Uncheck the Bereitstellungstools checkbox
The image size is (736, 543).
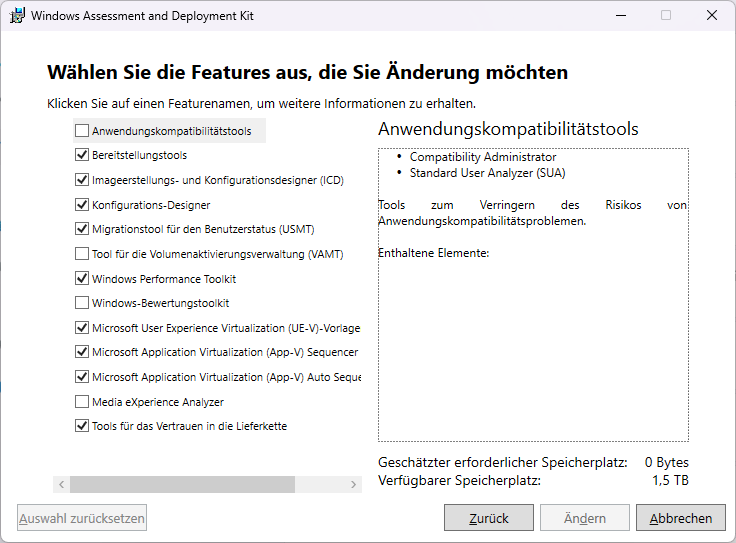coord(81,156)
